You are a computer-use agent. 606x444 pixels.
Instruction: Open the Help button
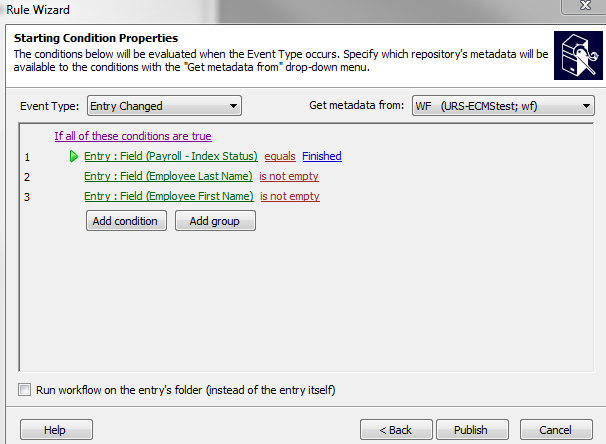tap(56, 430)
